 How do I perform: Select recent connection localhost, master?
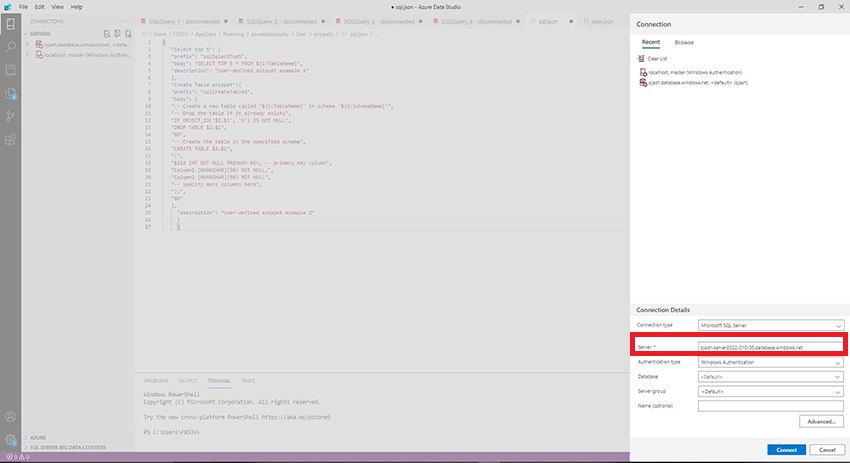[691, 72]
